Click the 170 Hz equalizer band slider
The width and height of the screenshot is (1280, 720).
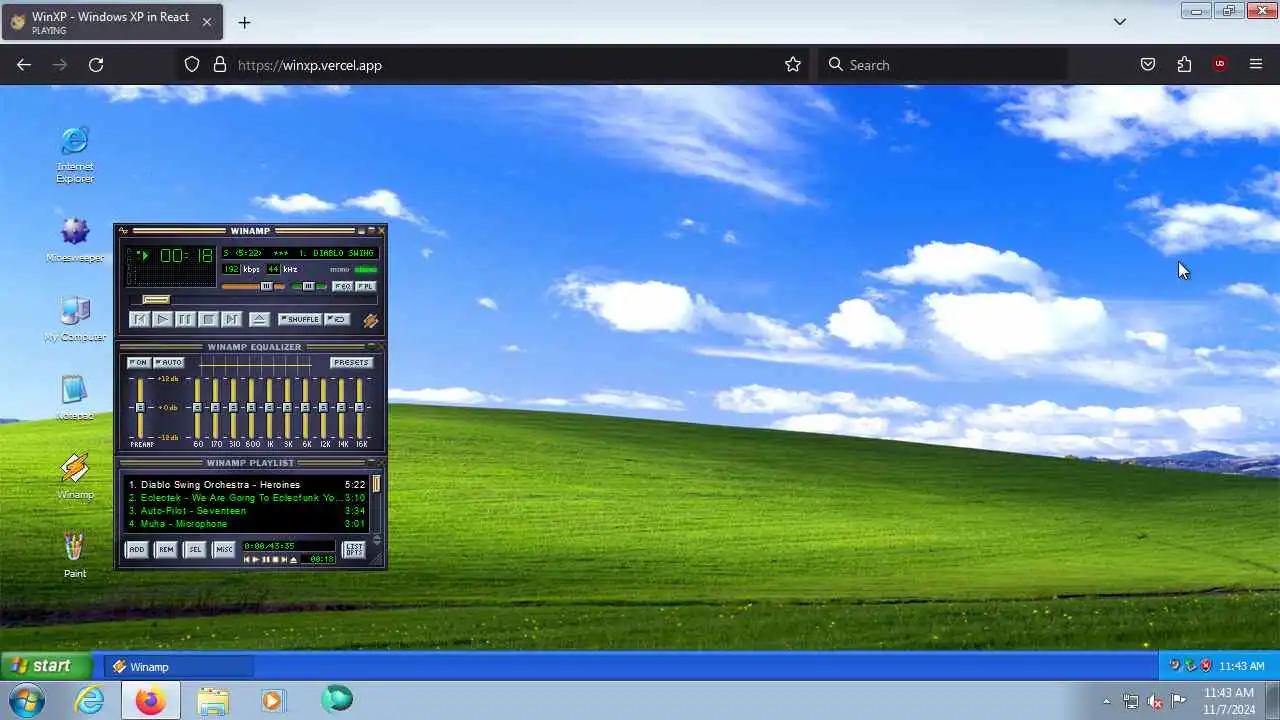coord(215,408)
